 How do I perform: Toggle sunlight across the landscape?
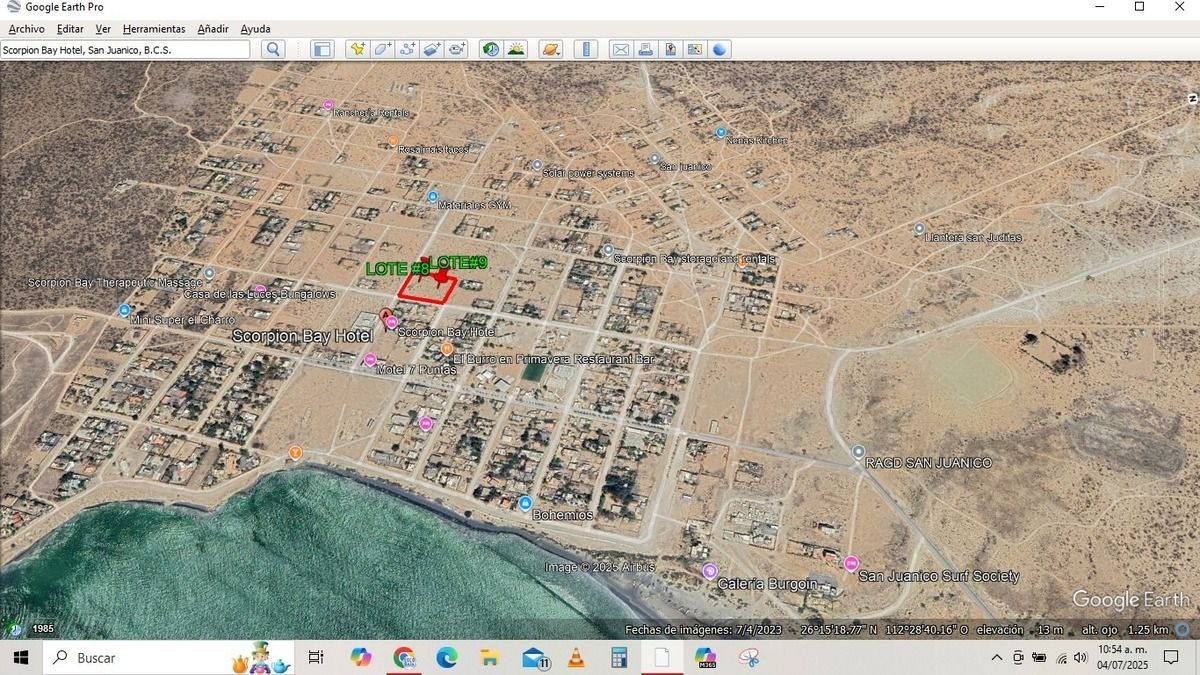coord(516,49)
